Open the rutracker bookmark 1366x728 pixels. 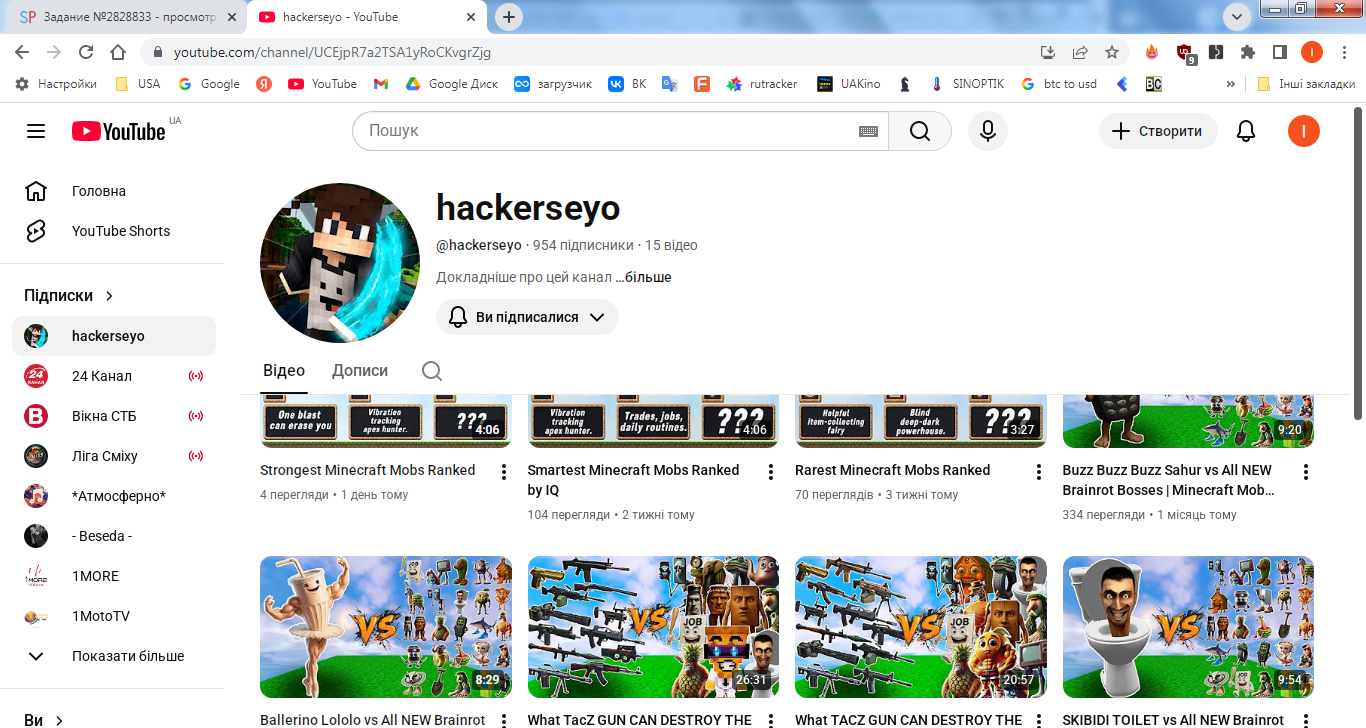tap(762, 84)
